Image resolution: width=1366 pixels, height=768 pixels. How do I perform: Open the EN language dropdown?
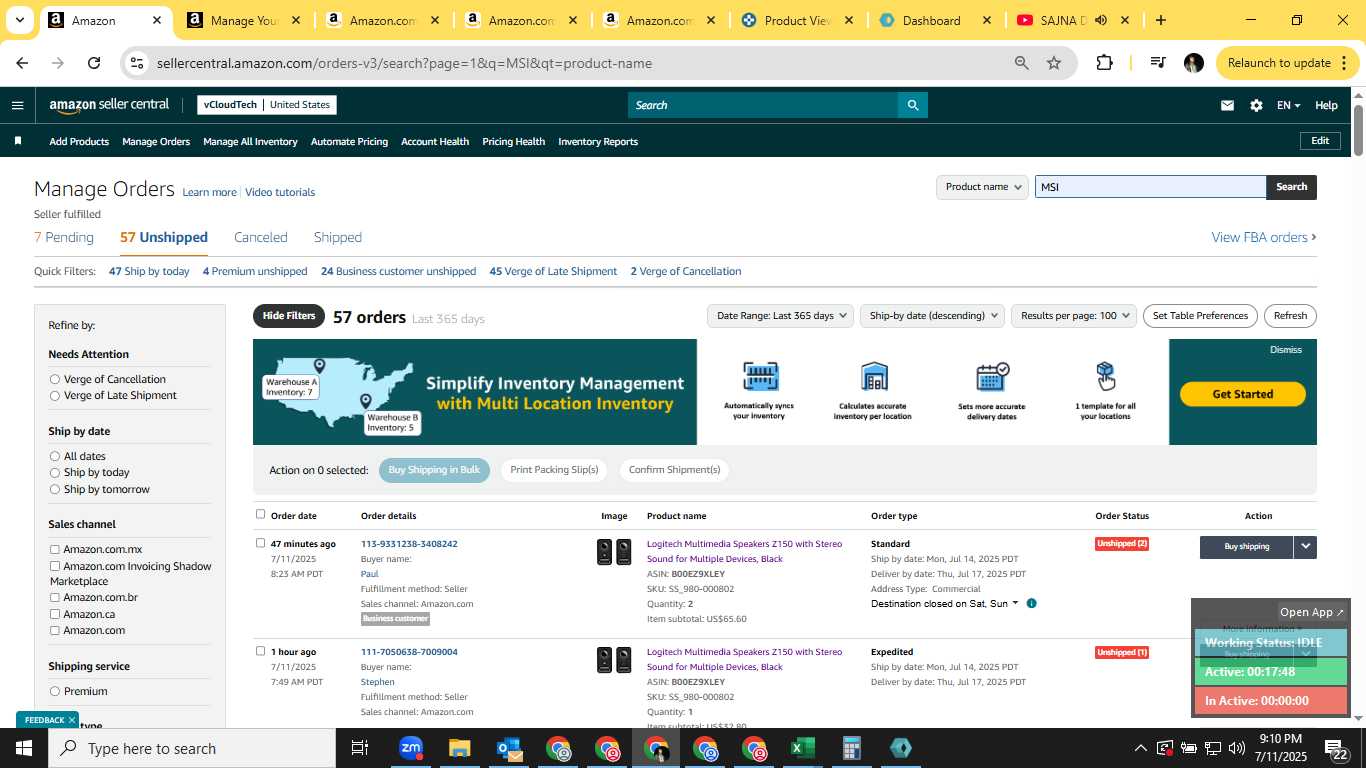coord(1288,105)
